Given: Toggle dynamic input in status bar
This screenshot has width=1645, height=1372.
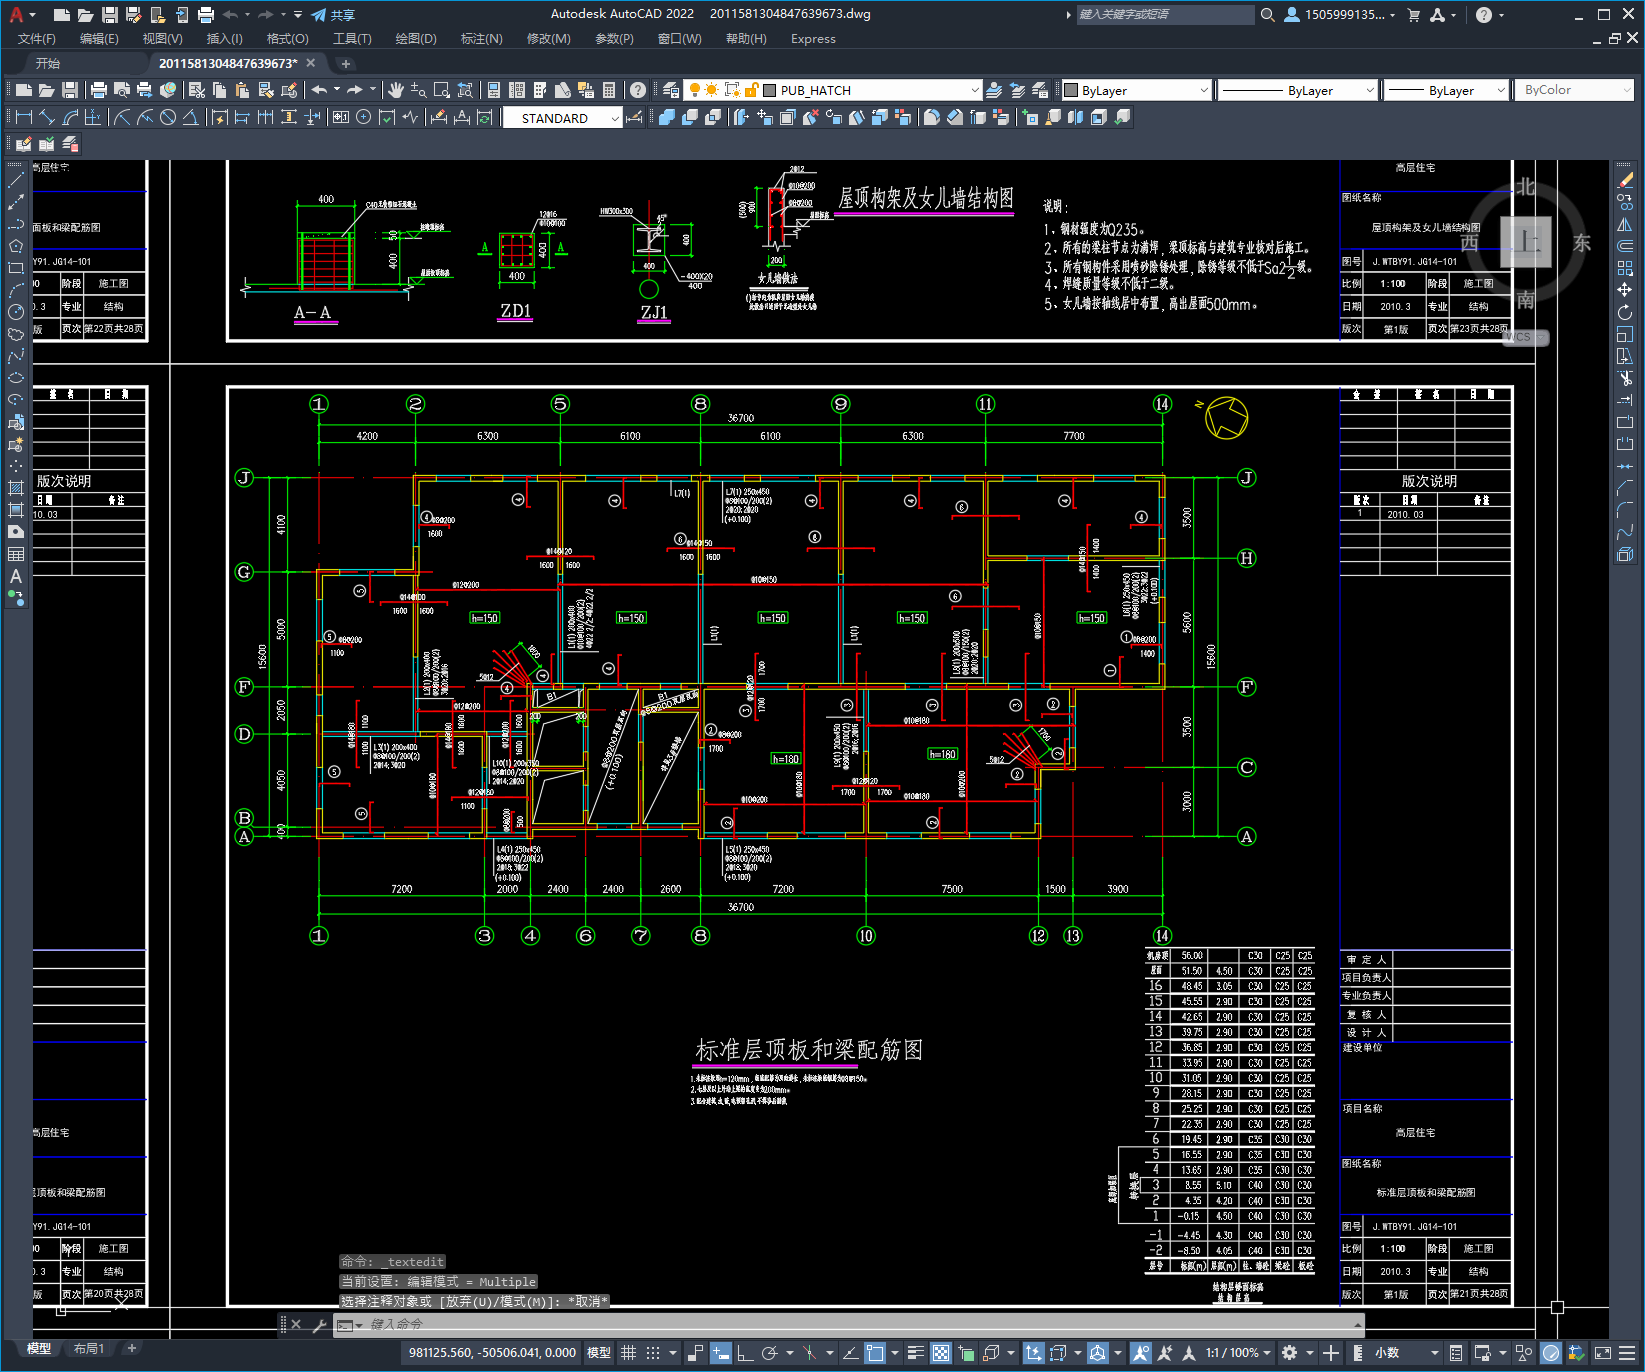Looking at the screenshot, I should click(x=721, y=1353).
